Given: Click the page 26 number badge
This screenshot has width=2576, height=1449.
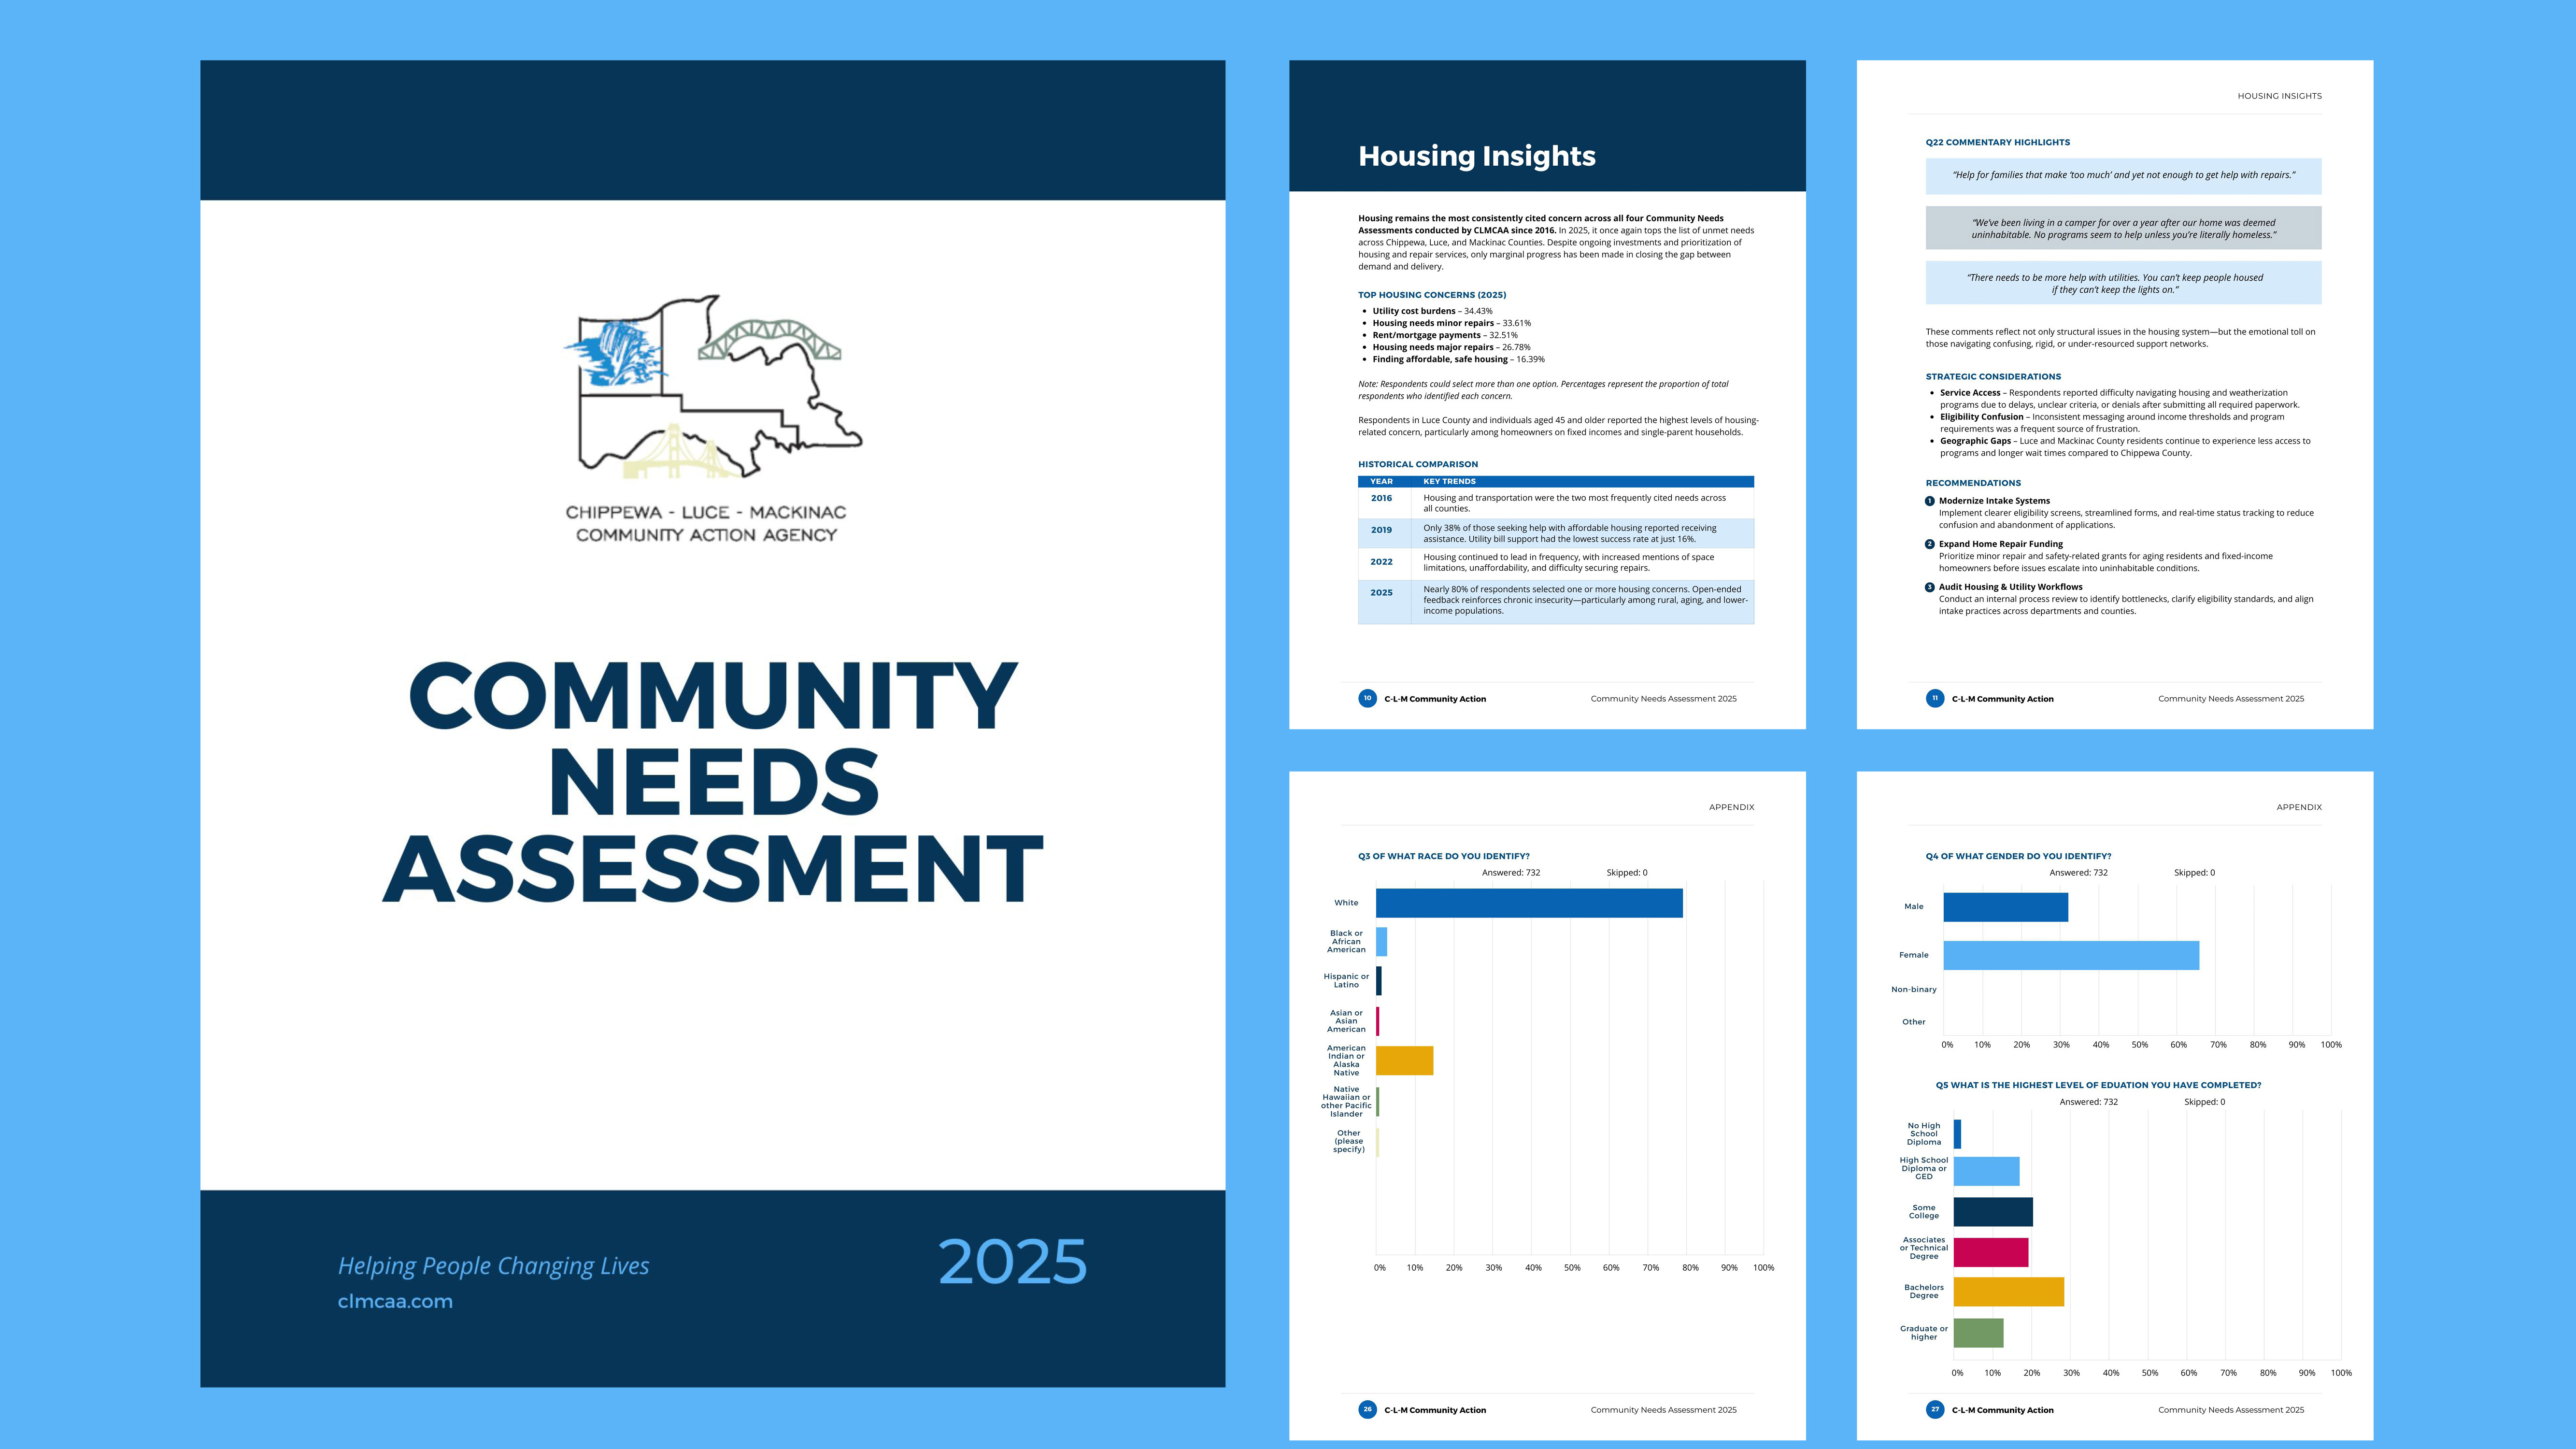Looking at the screenshot, I should pyautogui.click(x=1367, y=1409).
